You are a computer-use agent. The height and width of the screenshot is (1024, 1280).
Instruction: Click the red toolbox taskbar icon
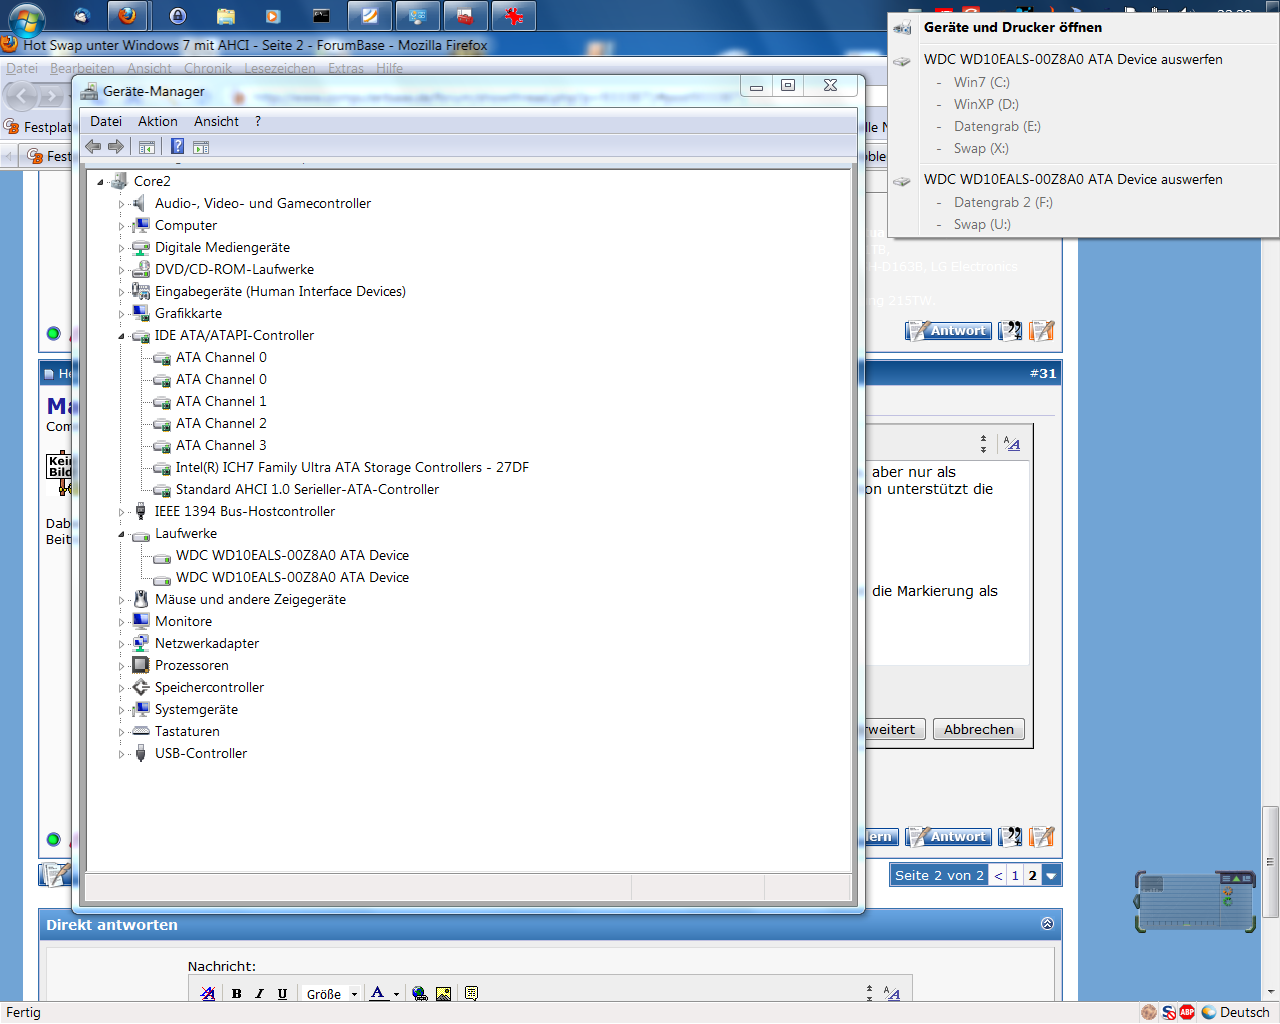466,16
